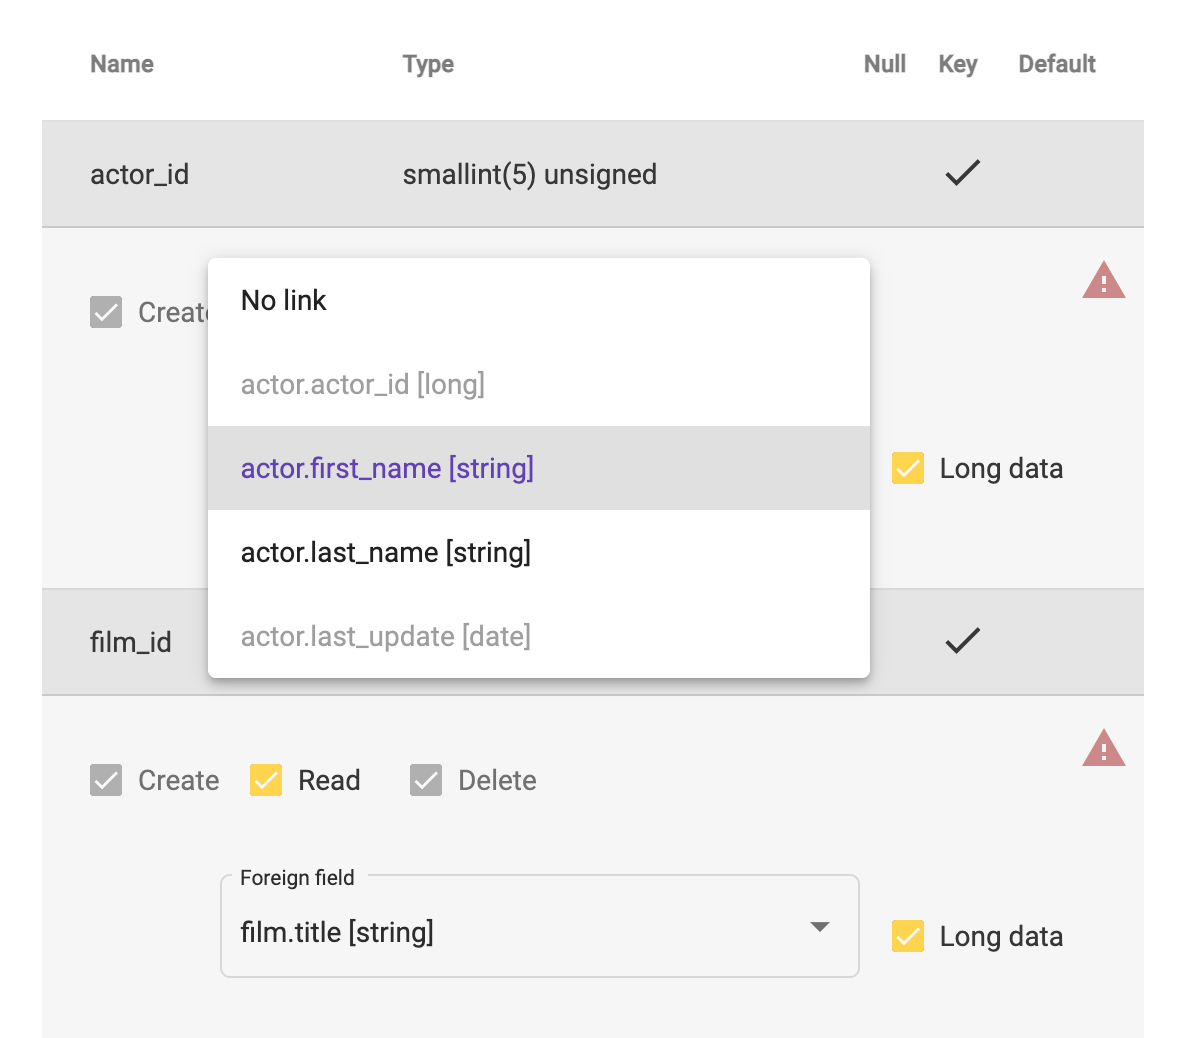Click the Name column header

point(122,64)
